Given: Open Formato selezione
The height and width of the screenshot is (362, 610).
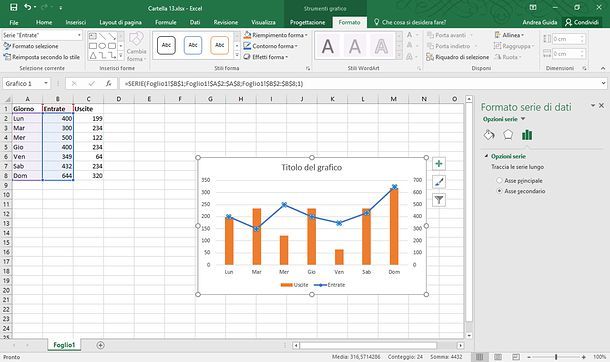Looking at the screenshot, I should 31,46.
